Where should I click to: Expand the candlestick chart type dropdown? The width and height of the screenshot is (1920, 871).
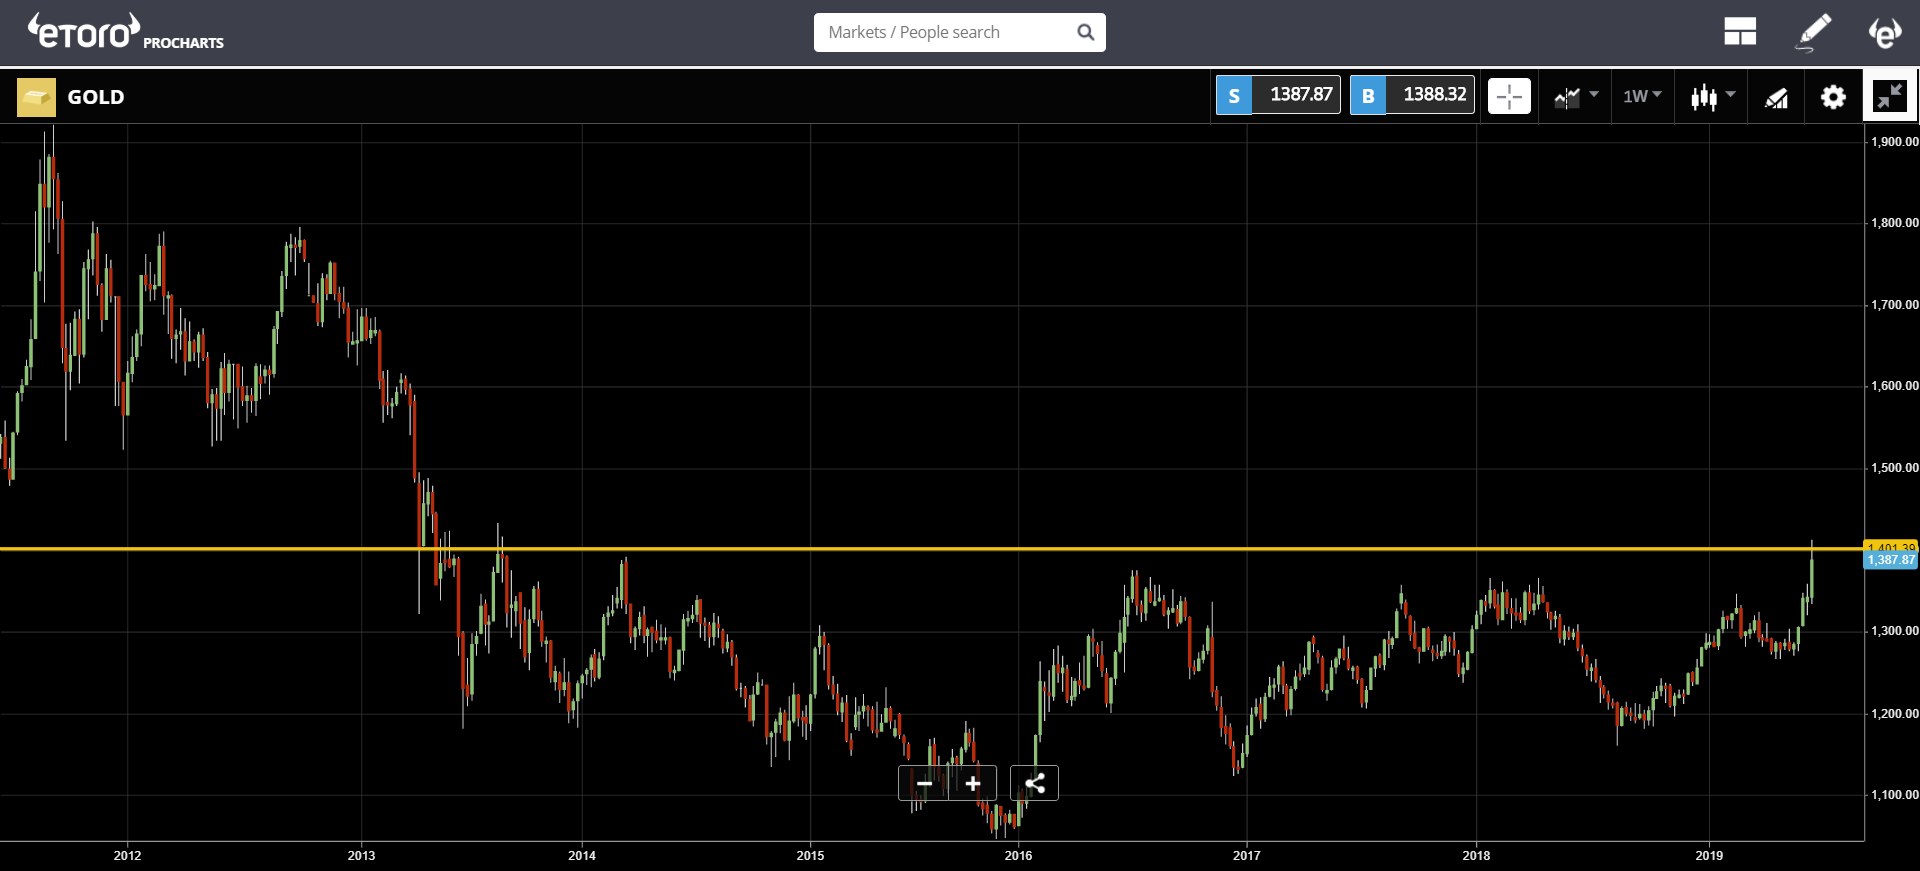point(1713,97)
